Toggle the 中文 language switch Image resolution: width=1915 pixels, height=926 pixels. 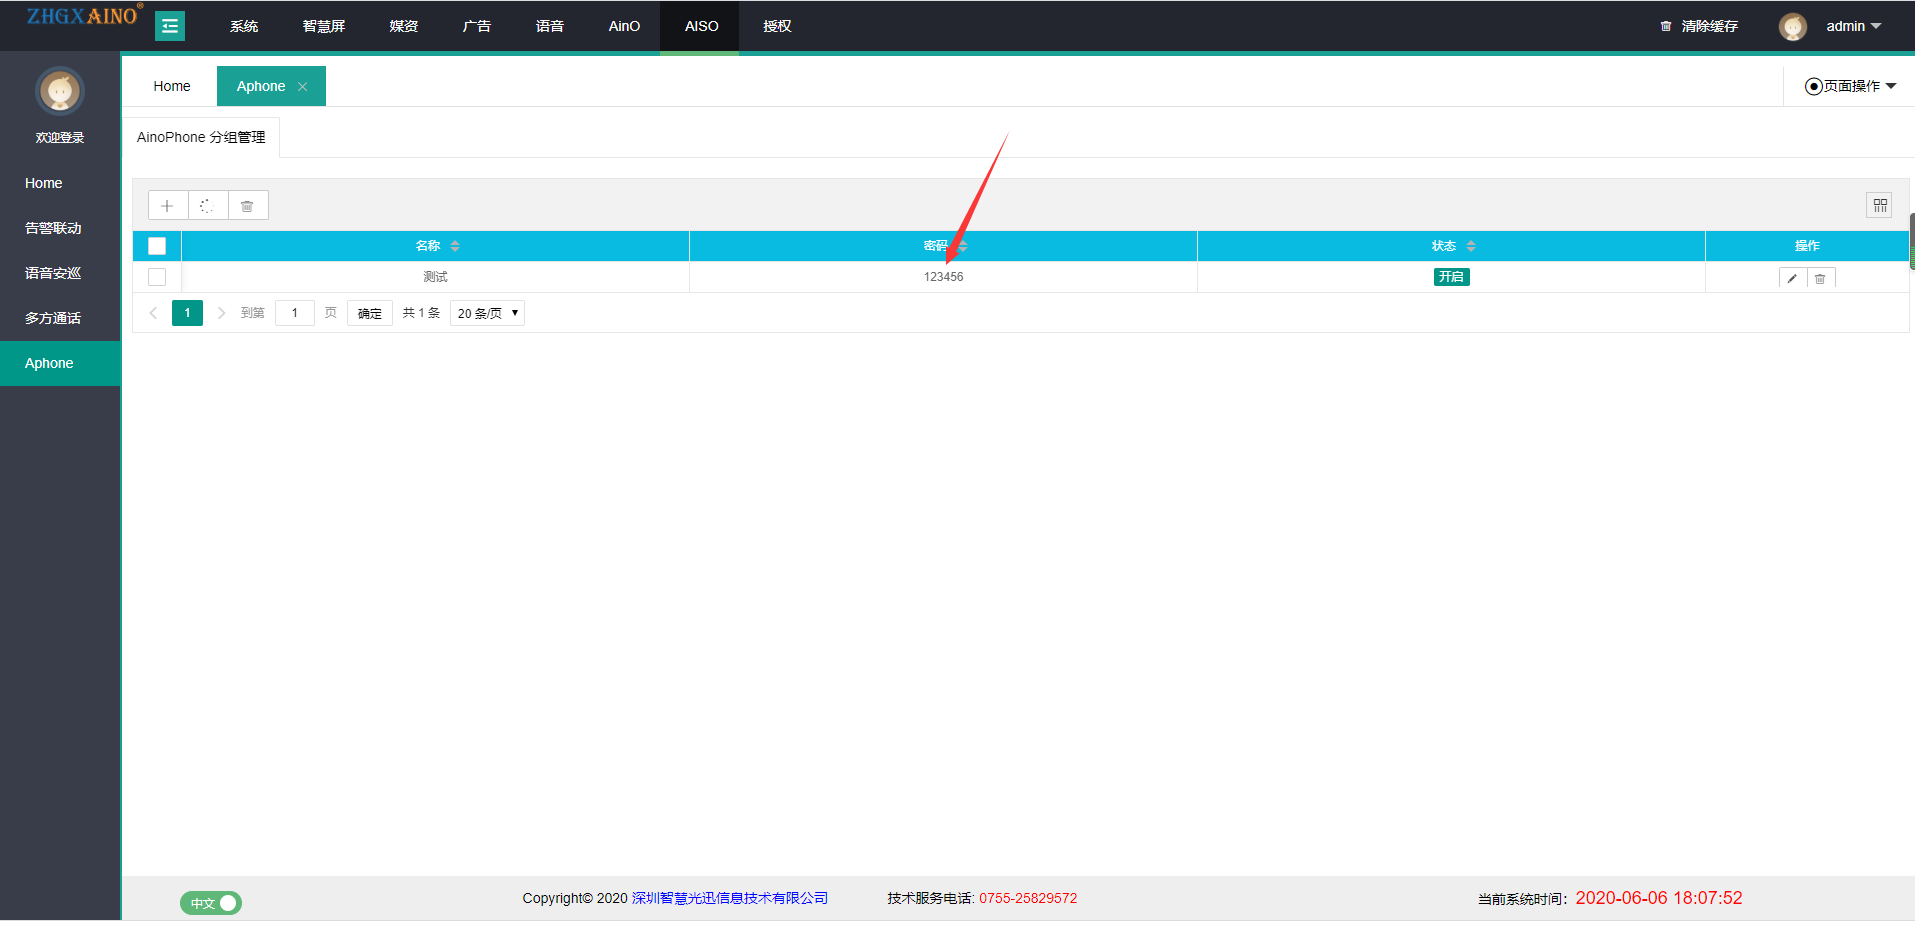coord(211,903)
